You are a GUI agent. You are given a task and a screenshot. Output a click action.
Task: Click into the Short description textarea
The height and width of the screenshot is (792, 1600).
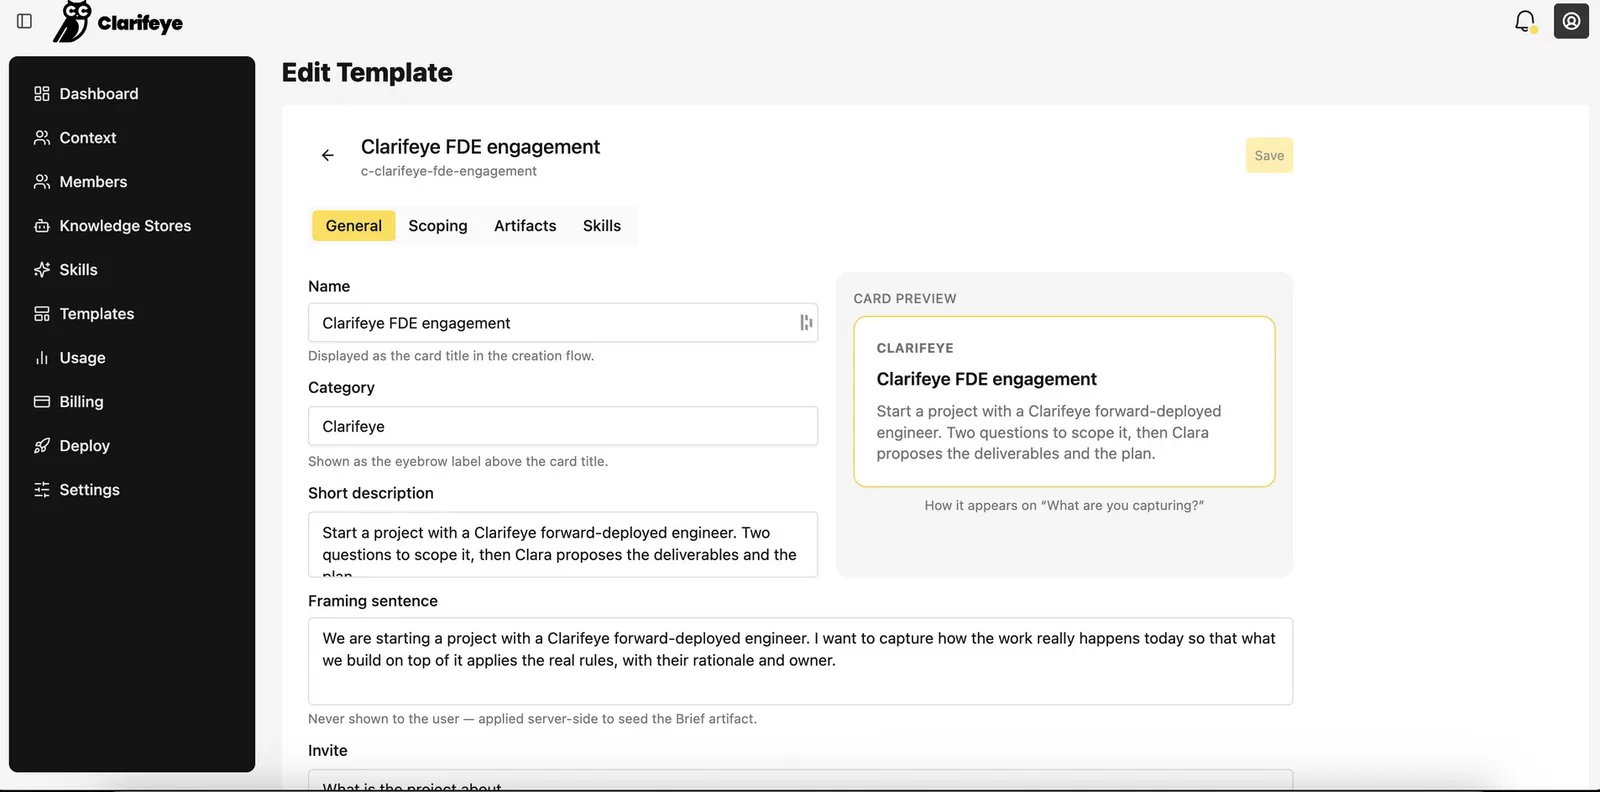pos(563,545)
